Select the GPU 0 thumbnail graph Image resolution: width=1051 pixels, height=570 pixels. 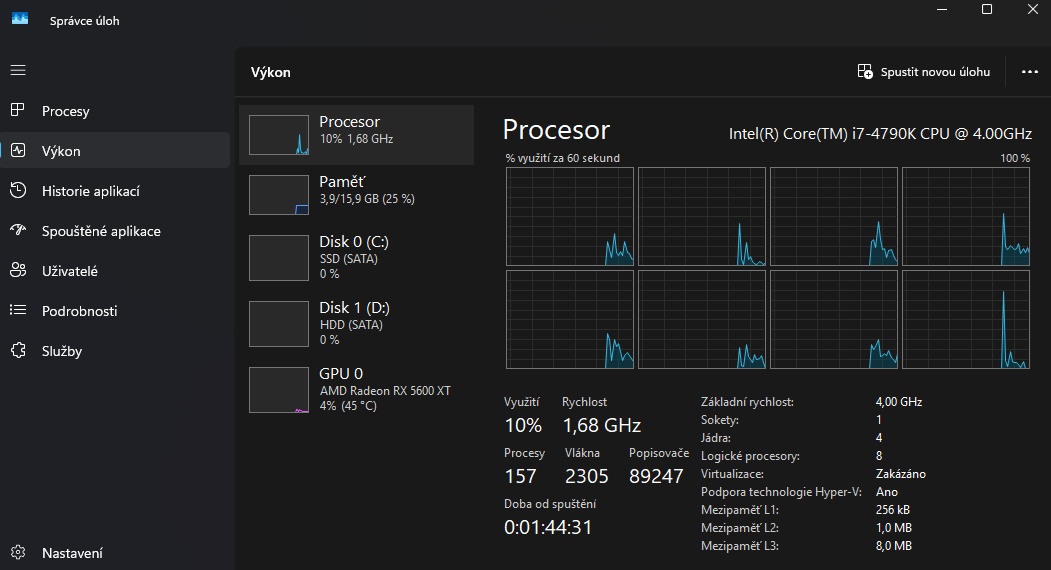[279, 390]
